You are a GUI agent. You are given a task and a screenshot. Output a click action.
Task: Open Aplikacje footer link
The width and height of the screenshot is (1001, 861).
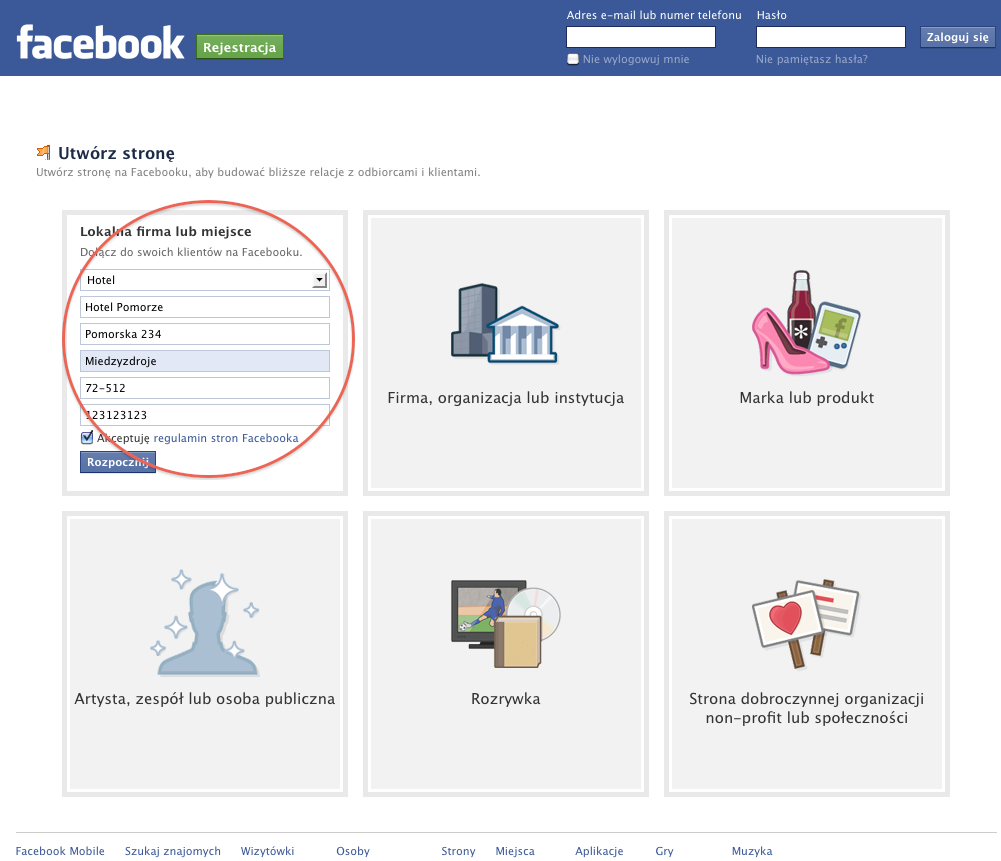click(599, 851)
